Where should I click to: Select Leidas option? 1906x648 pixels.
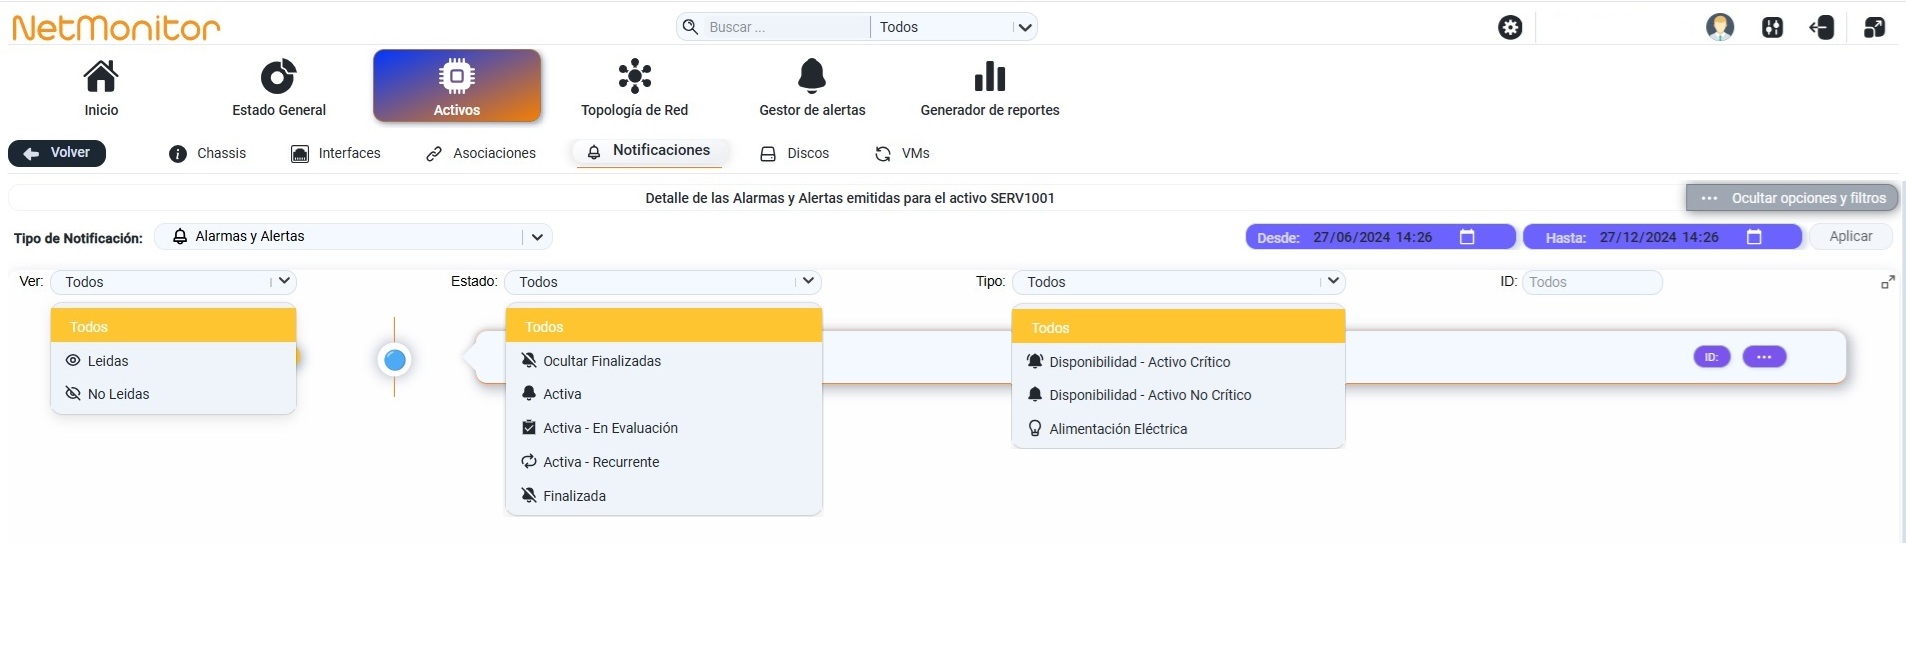pos(173,361)
